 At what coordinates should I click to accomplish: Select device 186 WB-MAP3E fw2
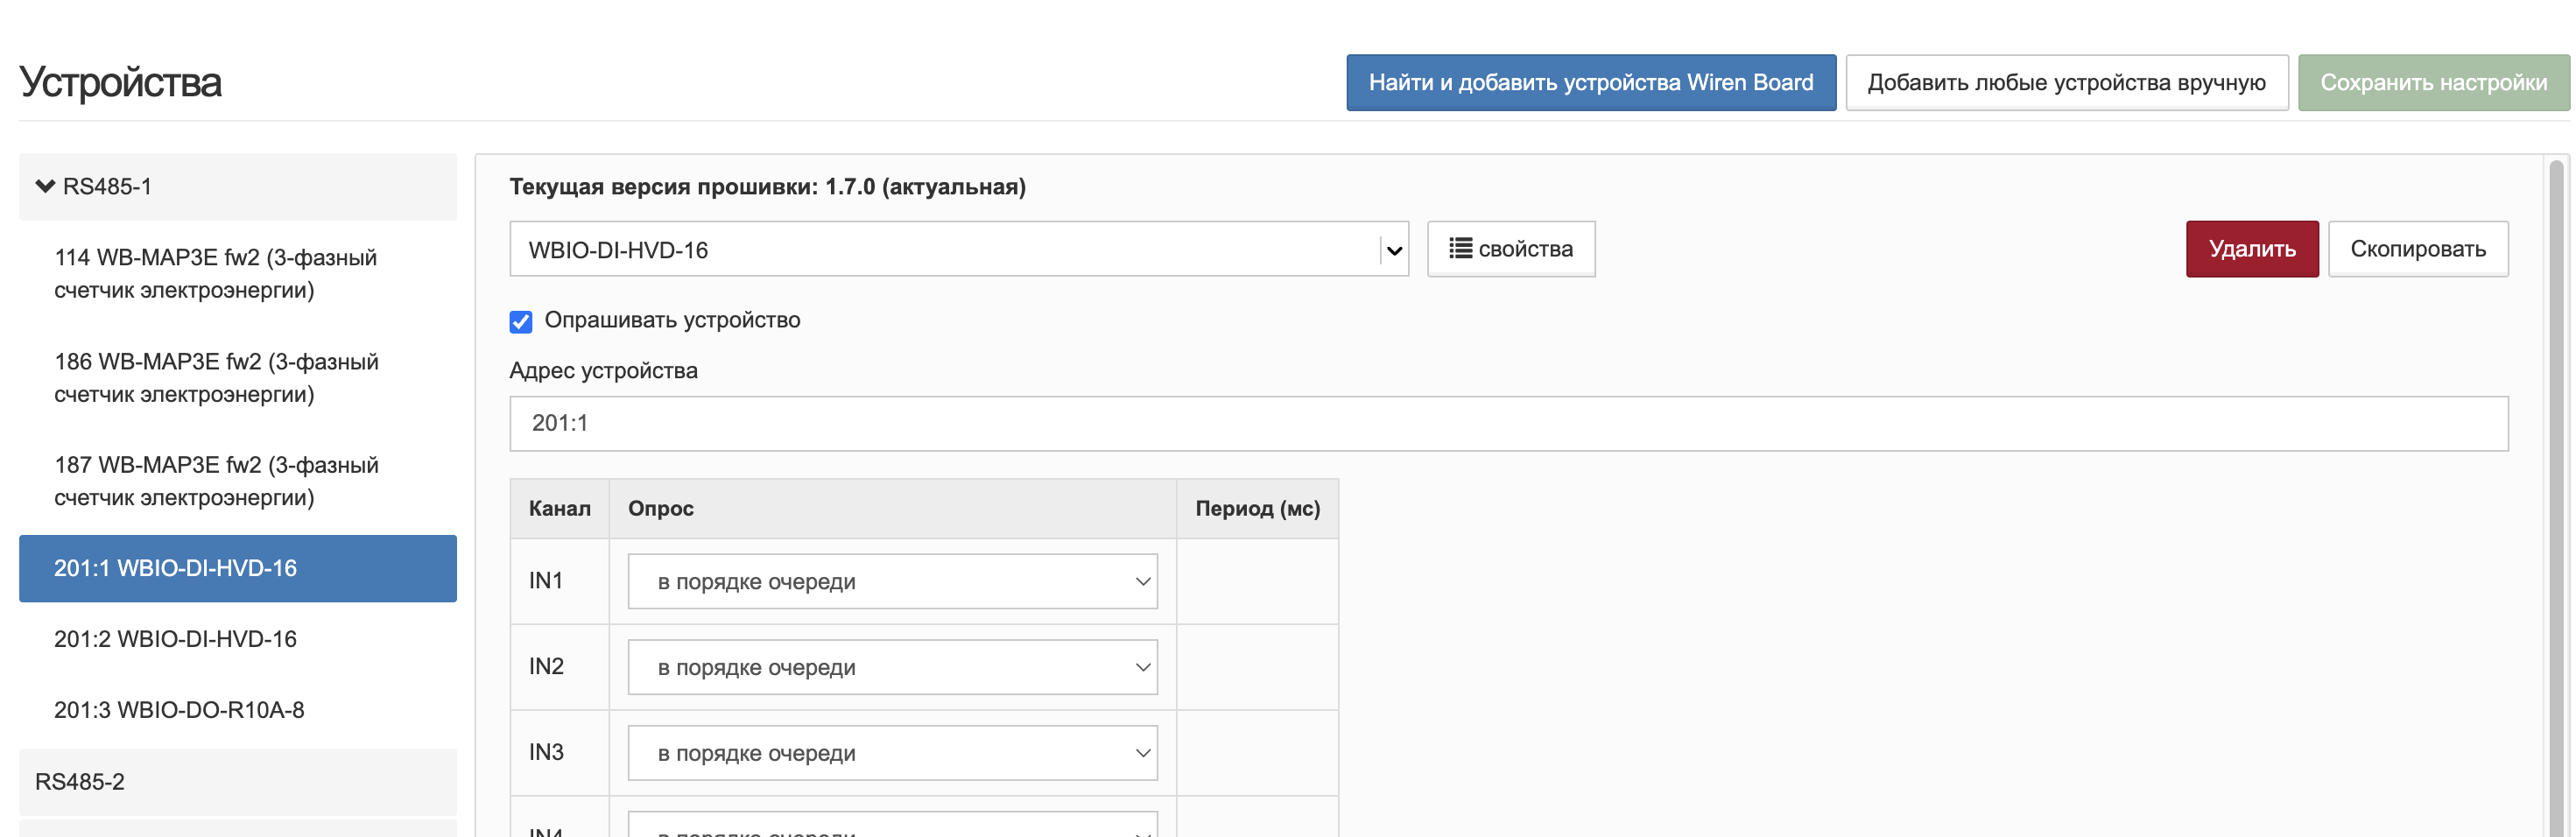tap(216, 377)
